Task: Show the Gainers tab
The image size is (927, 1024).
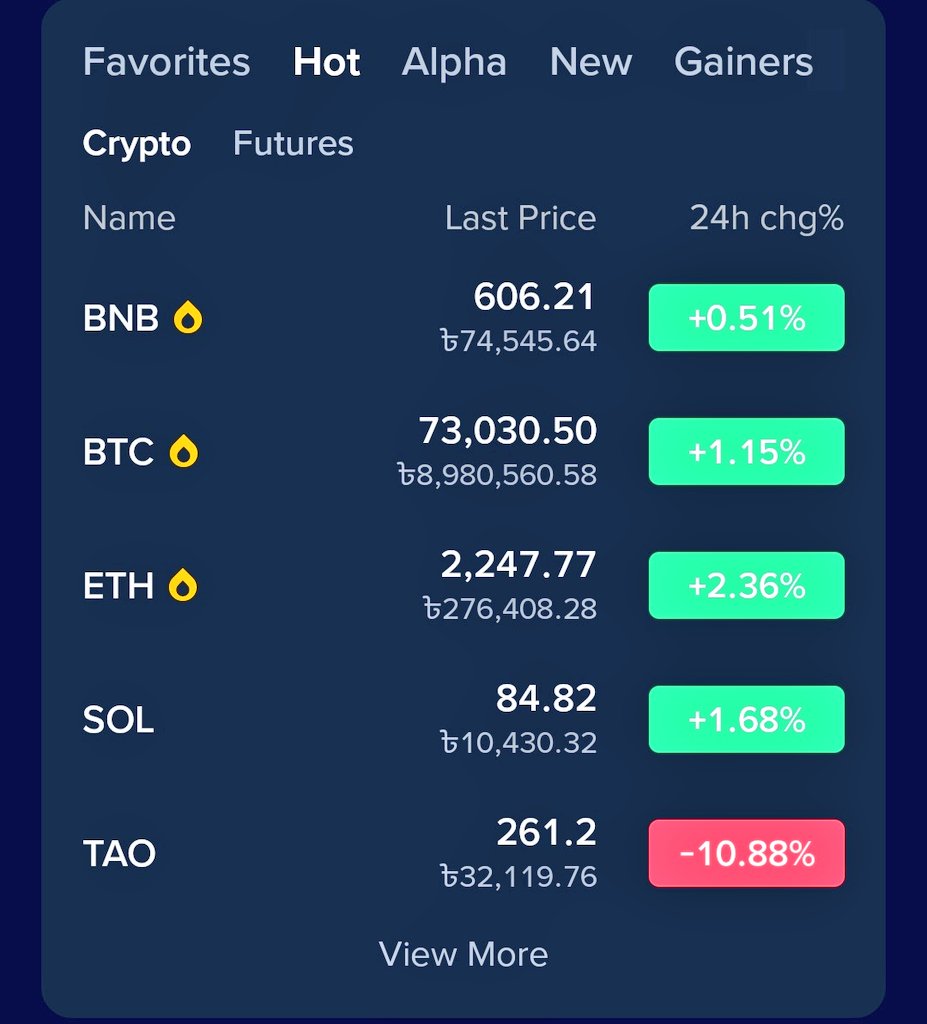Action: (x=744, y=62)
